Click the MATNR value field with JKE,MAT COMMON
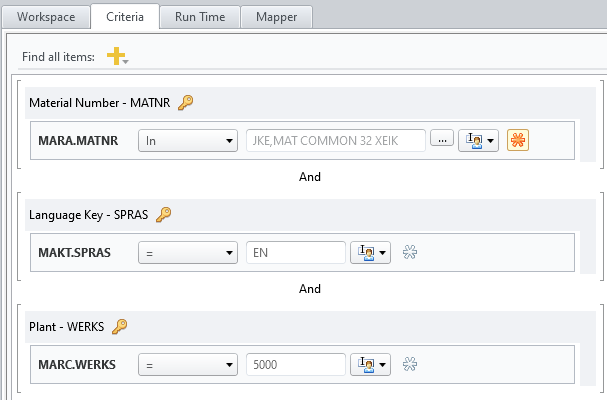This screenshot has height=400, width=607. pyautogui.click(x=336, y=141)
